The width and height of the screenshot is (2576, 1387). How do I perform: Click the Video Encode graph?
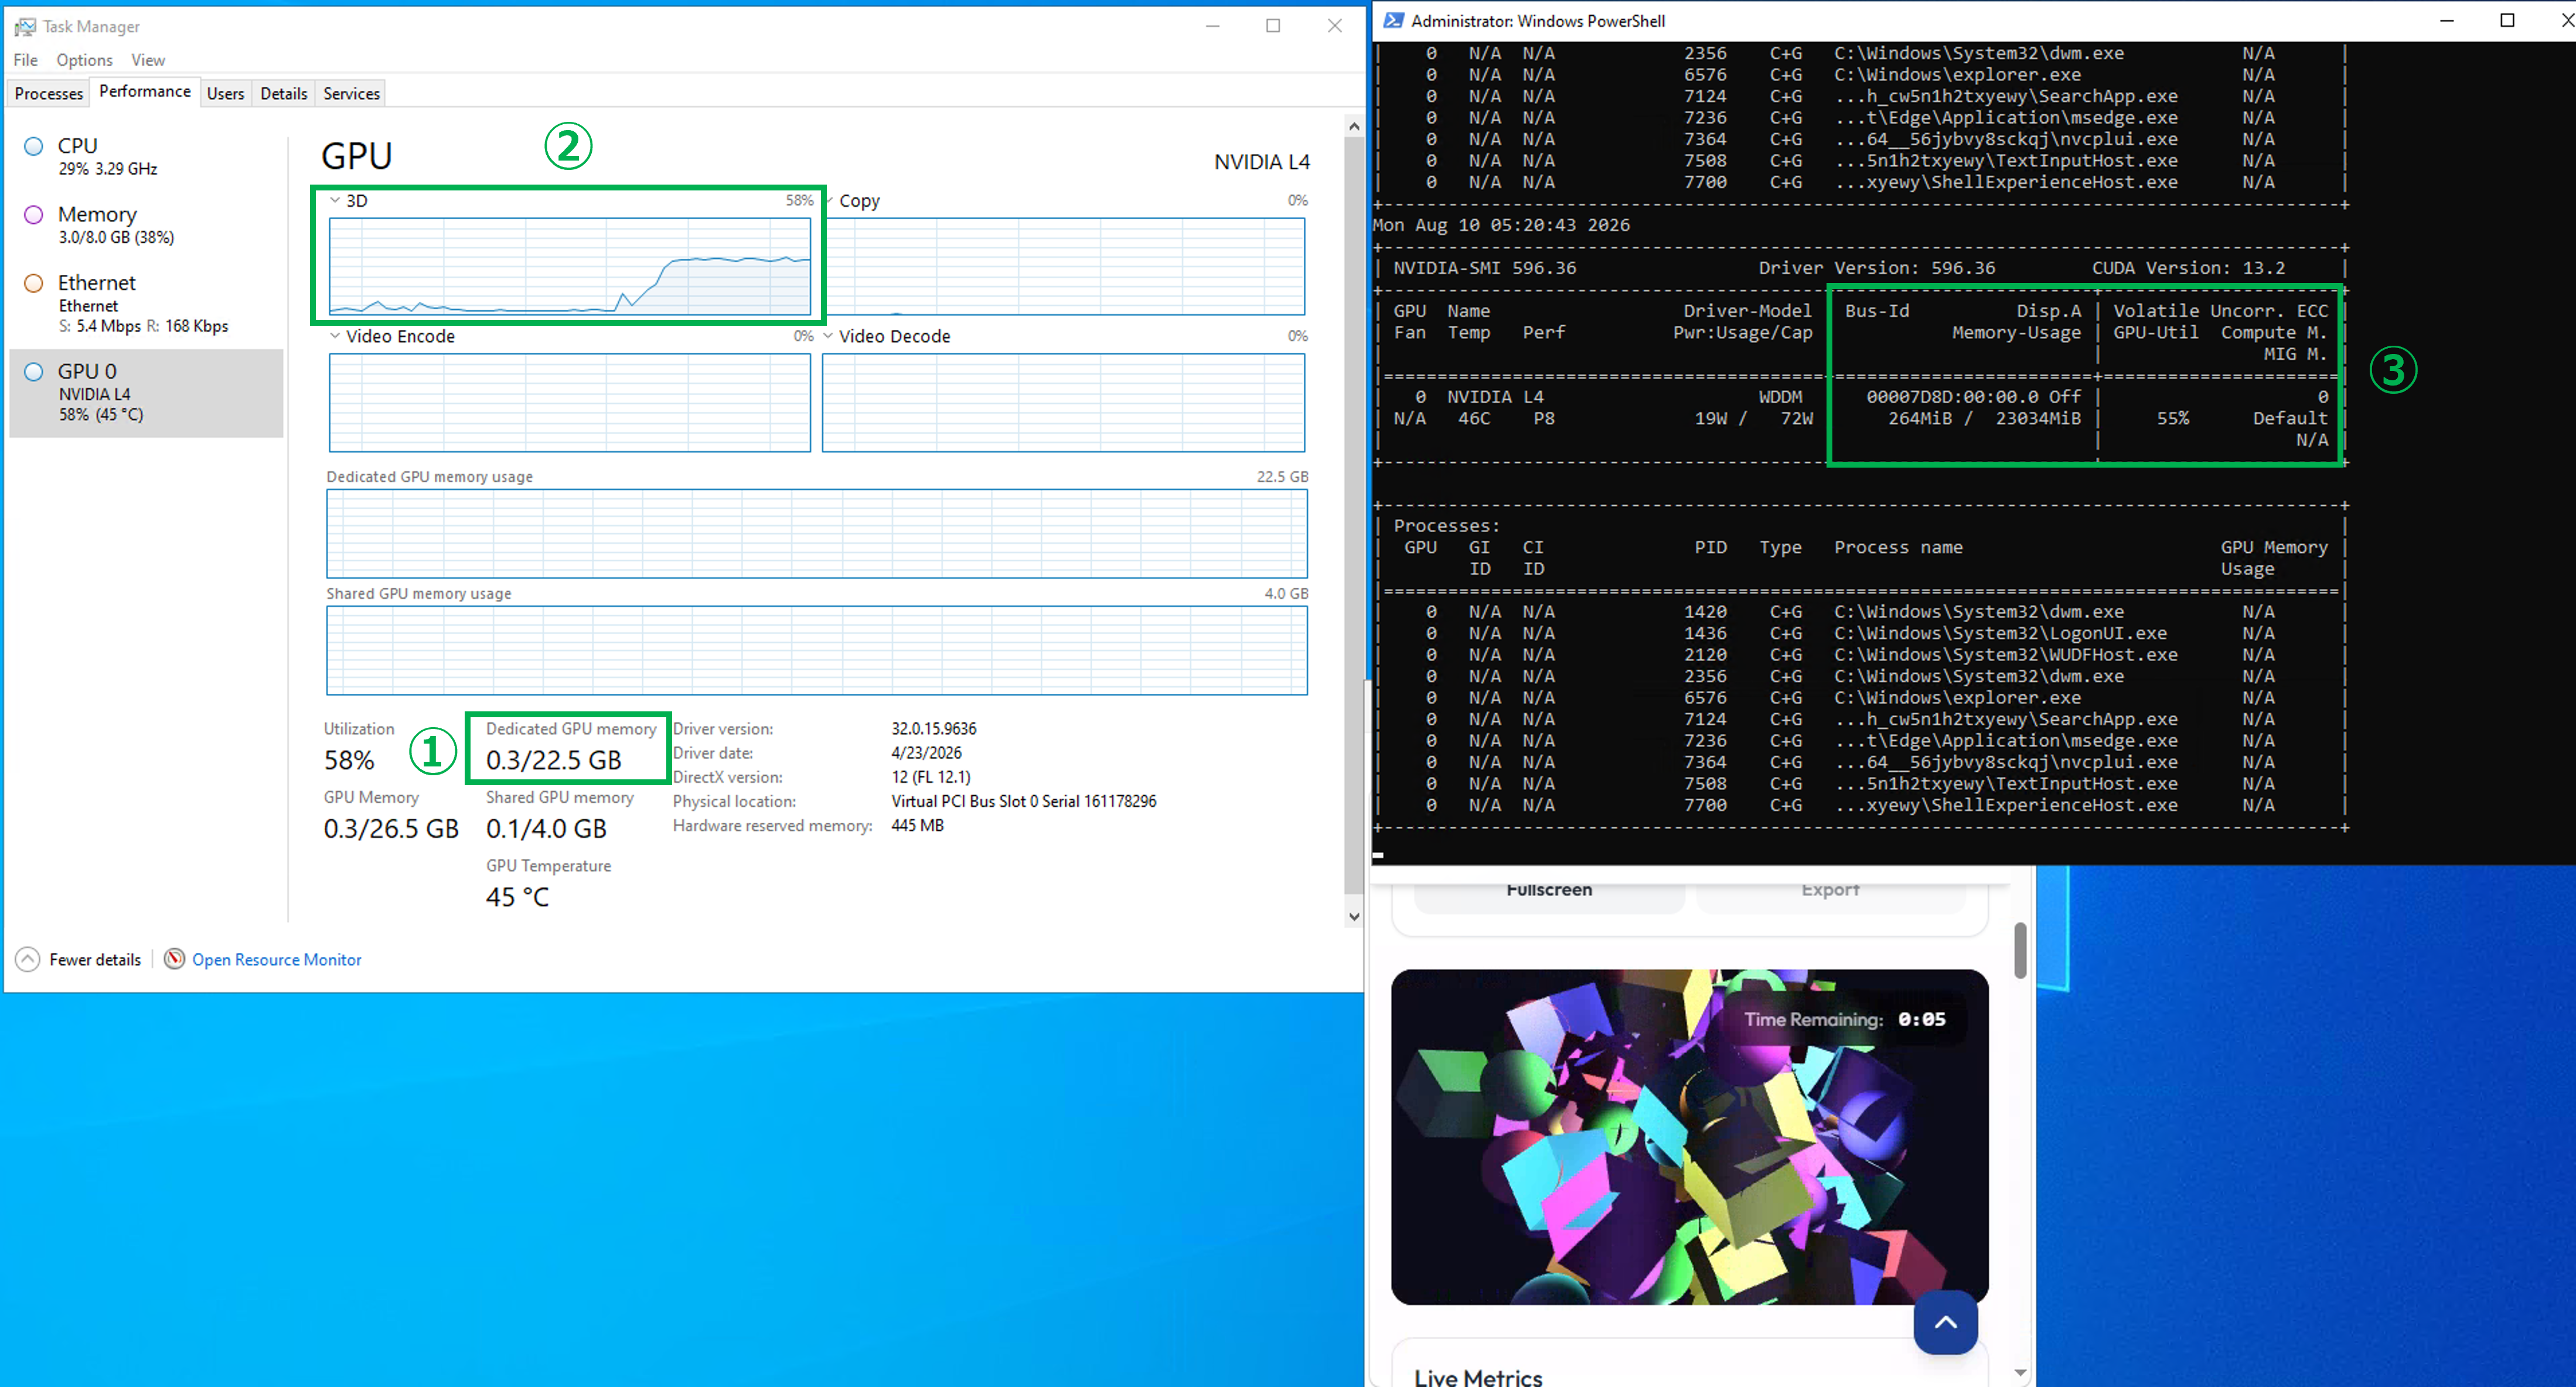click(x=570, y=403)
